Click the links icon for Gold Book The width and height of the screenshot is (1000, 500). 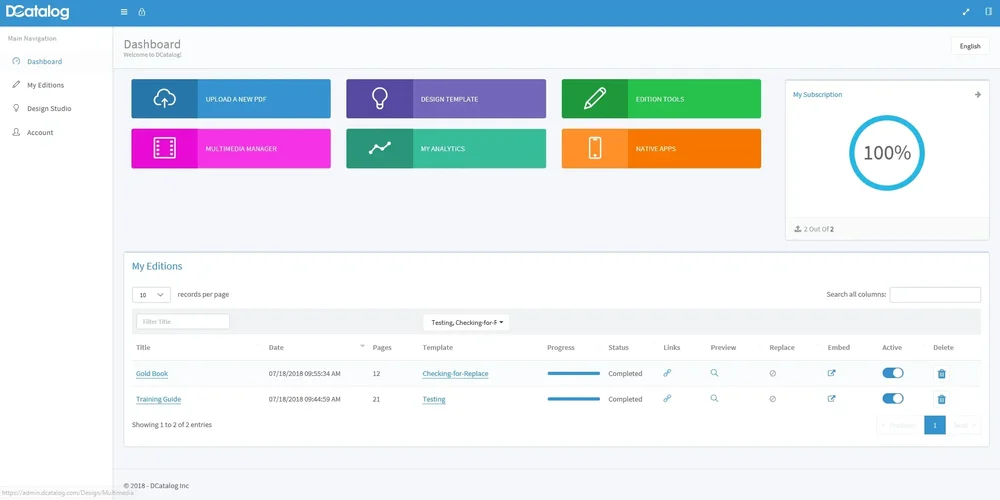click(x=667, y=373)
